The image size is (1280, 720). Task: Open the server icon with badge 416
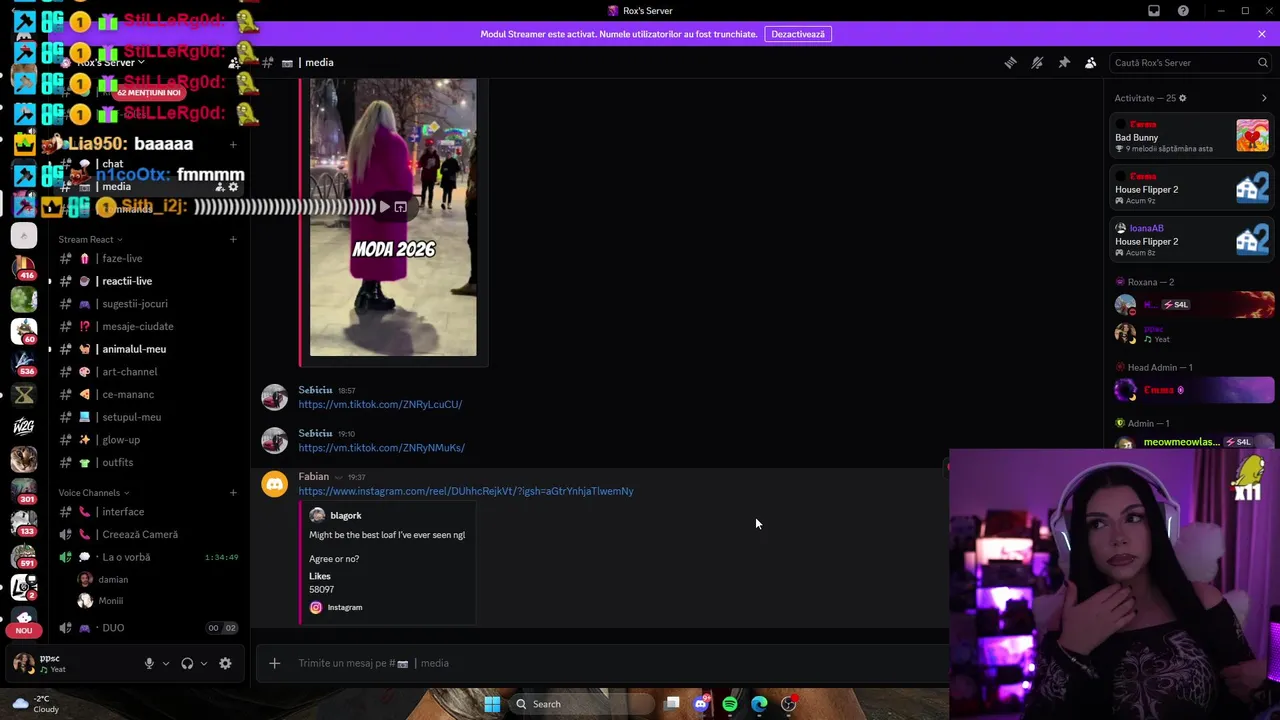click(24, 270)
